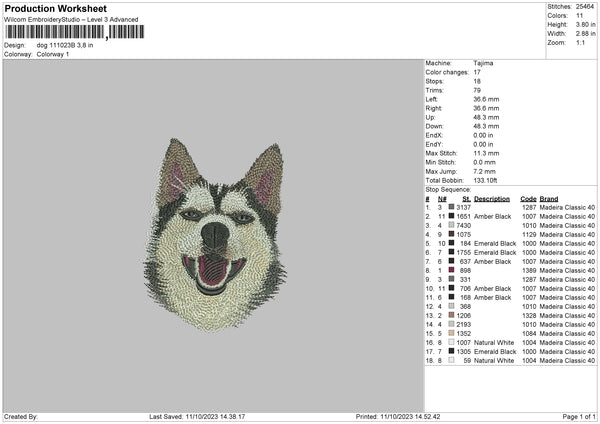600x424 pixels.
Task: Click the black swatch for stitch 1651
Action: pos(452,216)
